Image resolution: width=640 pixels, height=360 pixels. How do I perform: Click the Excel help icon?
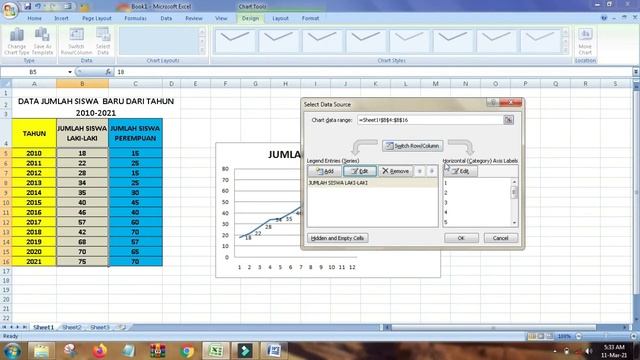604,18
